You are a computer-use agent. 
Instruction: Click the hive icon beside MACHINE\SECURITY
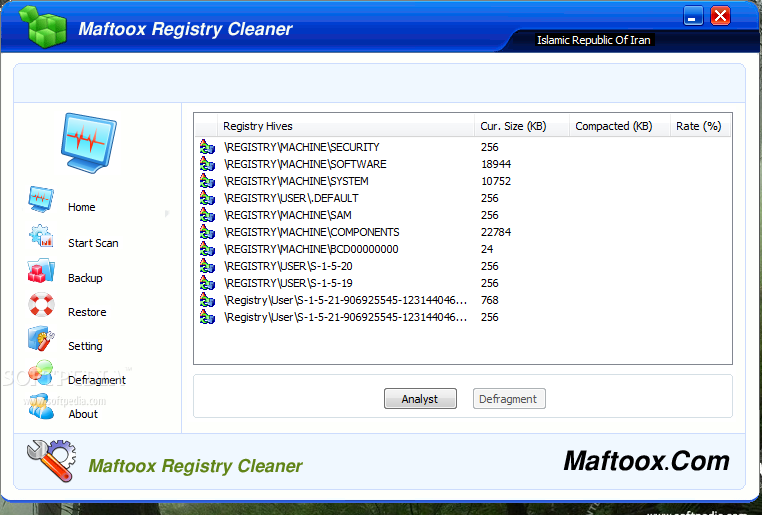pos(207,147)
